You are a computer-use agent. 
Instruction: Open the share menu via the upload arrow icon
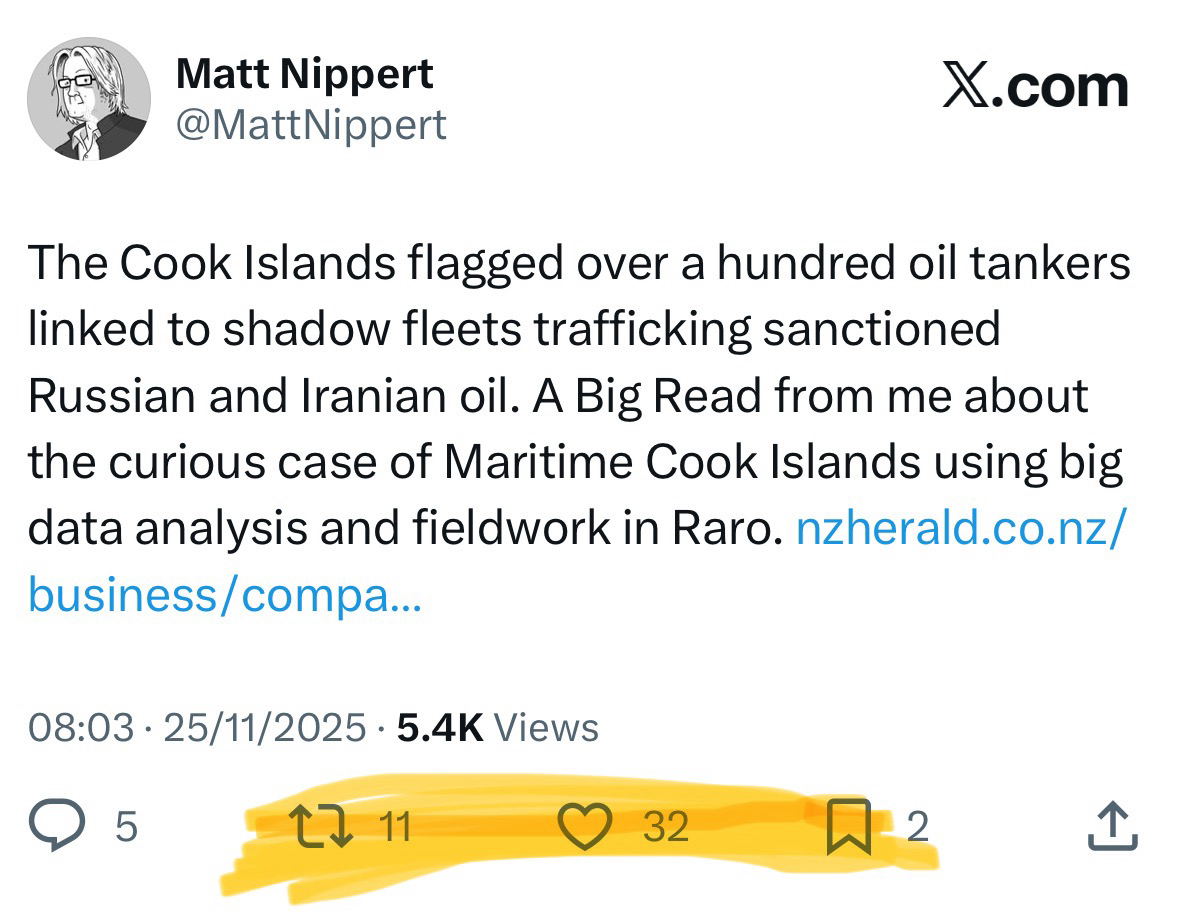click(x=1111, y=826)
